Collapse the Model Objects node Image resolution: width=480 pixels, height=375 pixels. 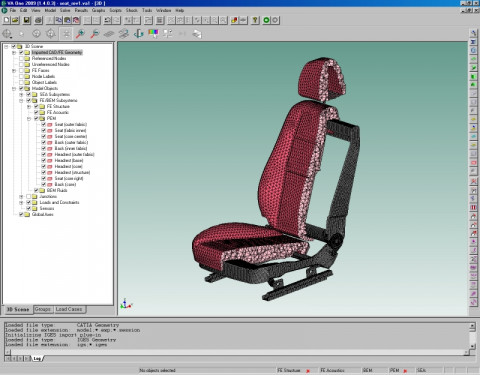14,88
